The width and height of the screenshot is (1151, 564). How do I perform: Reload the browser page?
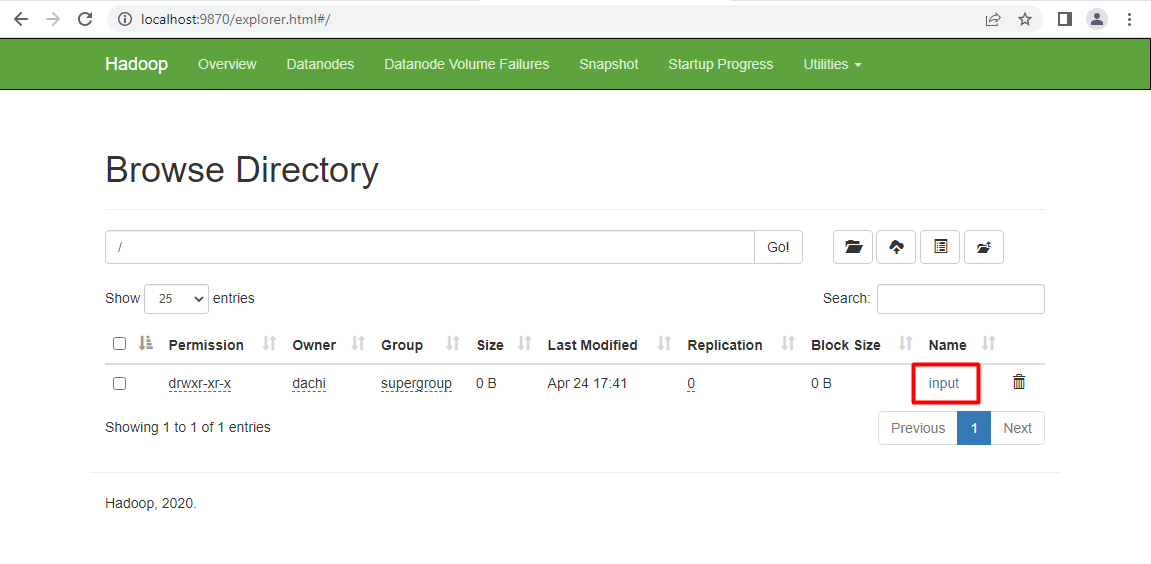pyautogui.click(x=86, y=19)
